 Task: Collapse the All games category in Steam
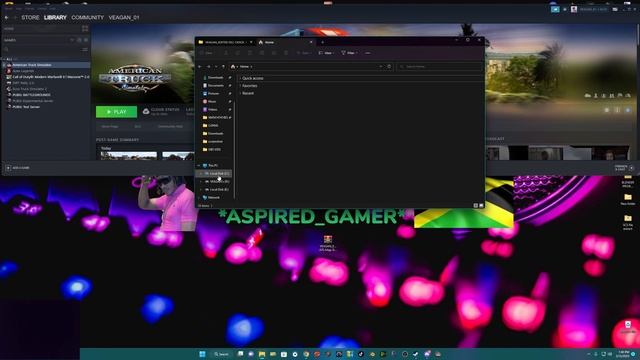(4, 59)
